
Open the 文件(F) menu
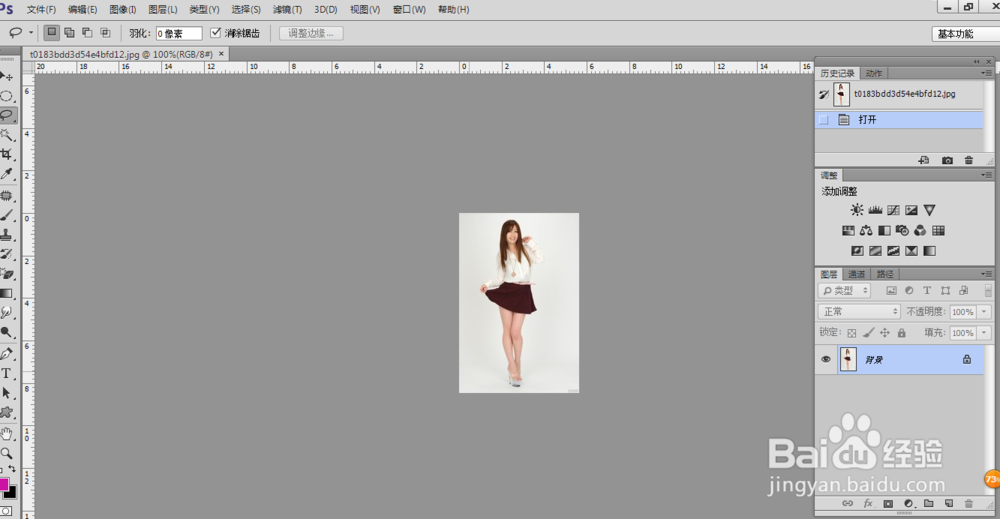[41, 10]
